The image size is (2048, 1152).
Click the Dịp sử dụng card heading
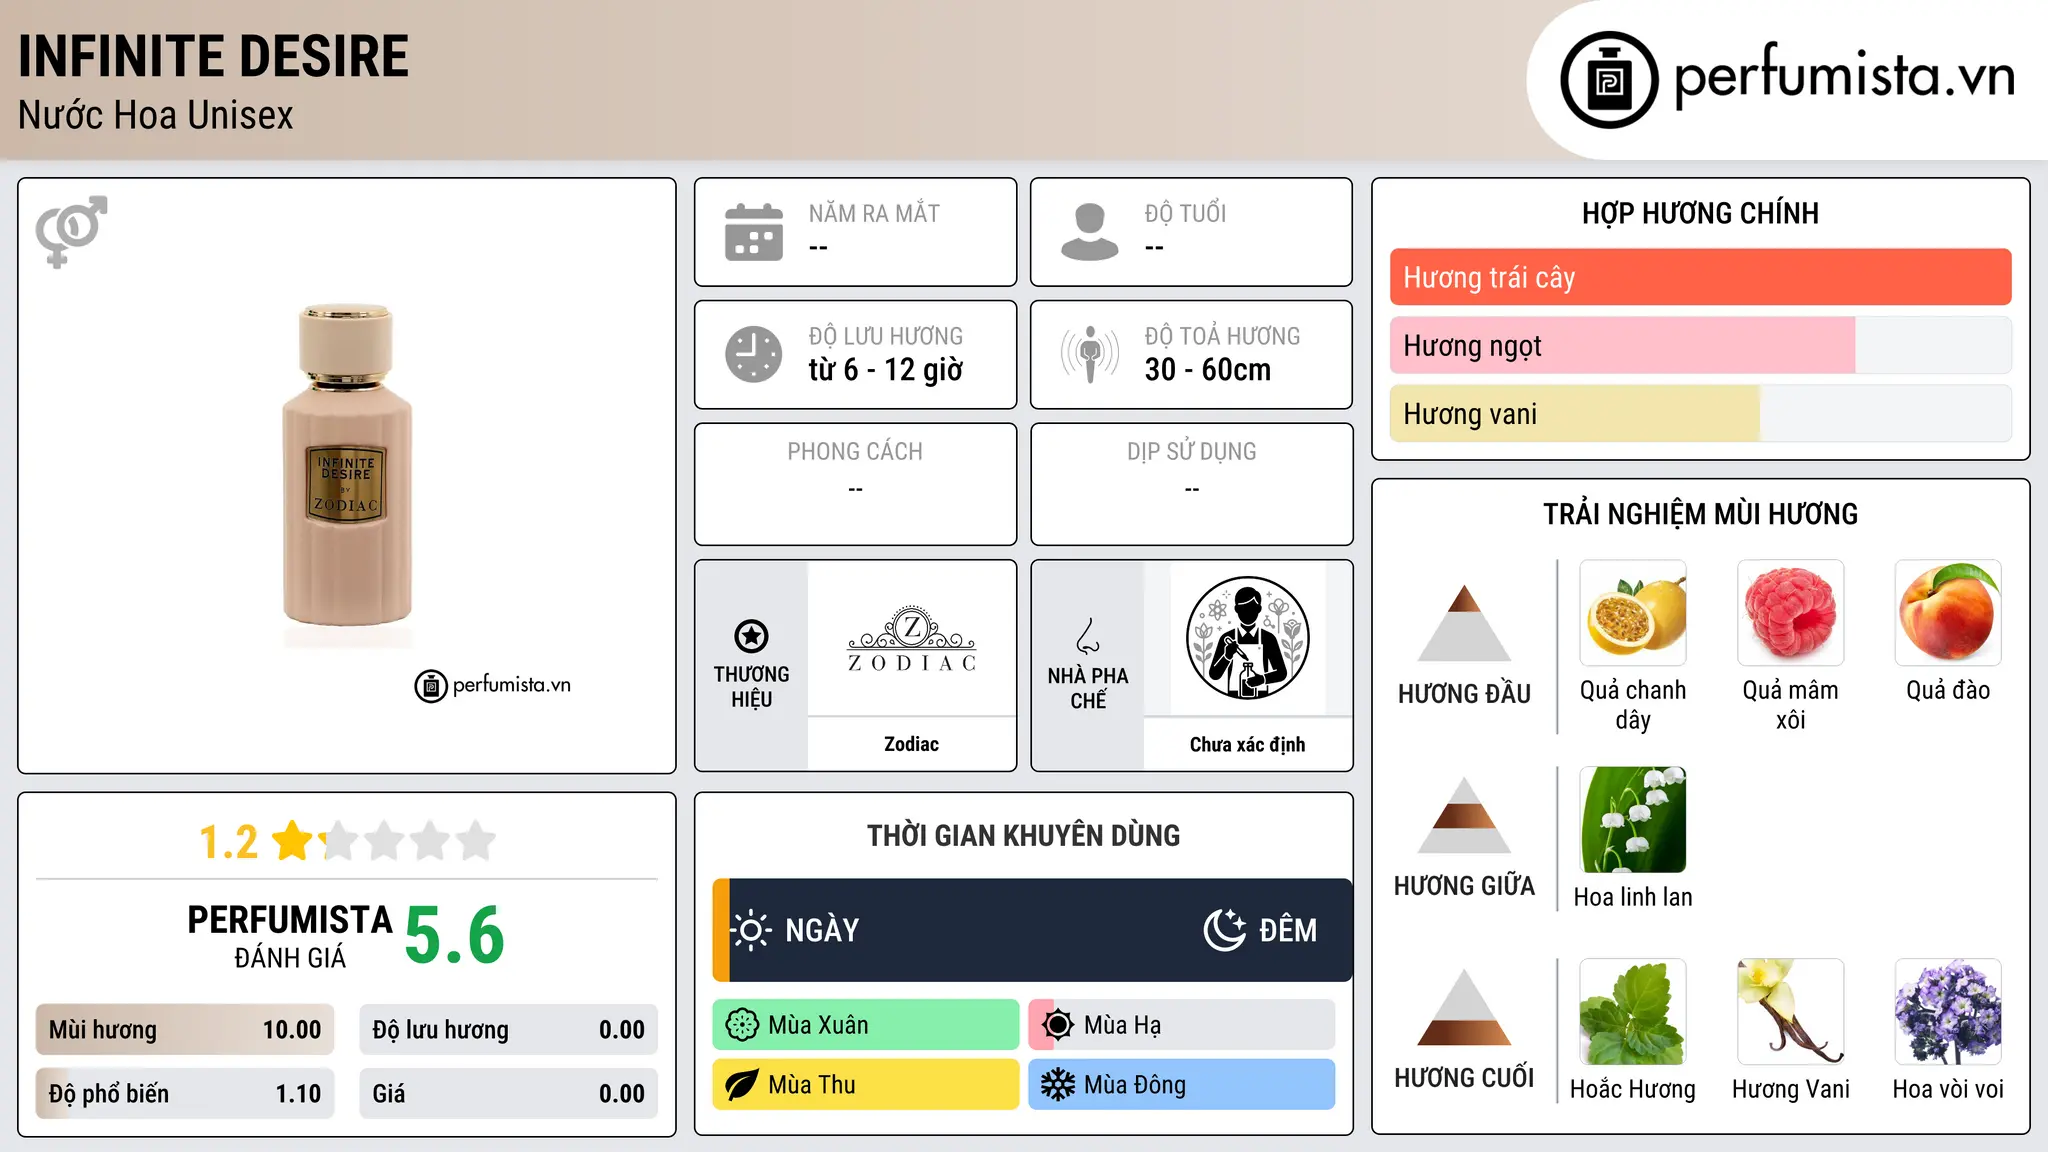(1192, 452)
